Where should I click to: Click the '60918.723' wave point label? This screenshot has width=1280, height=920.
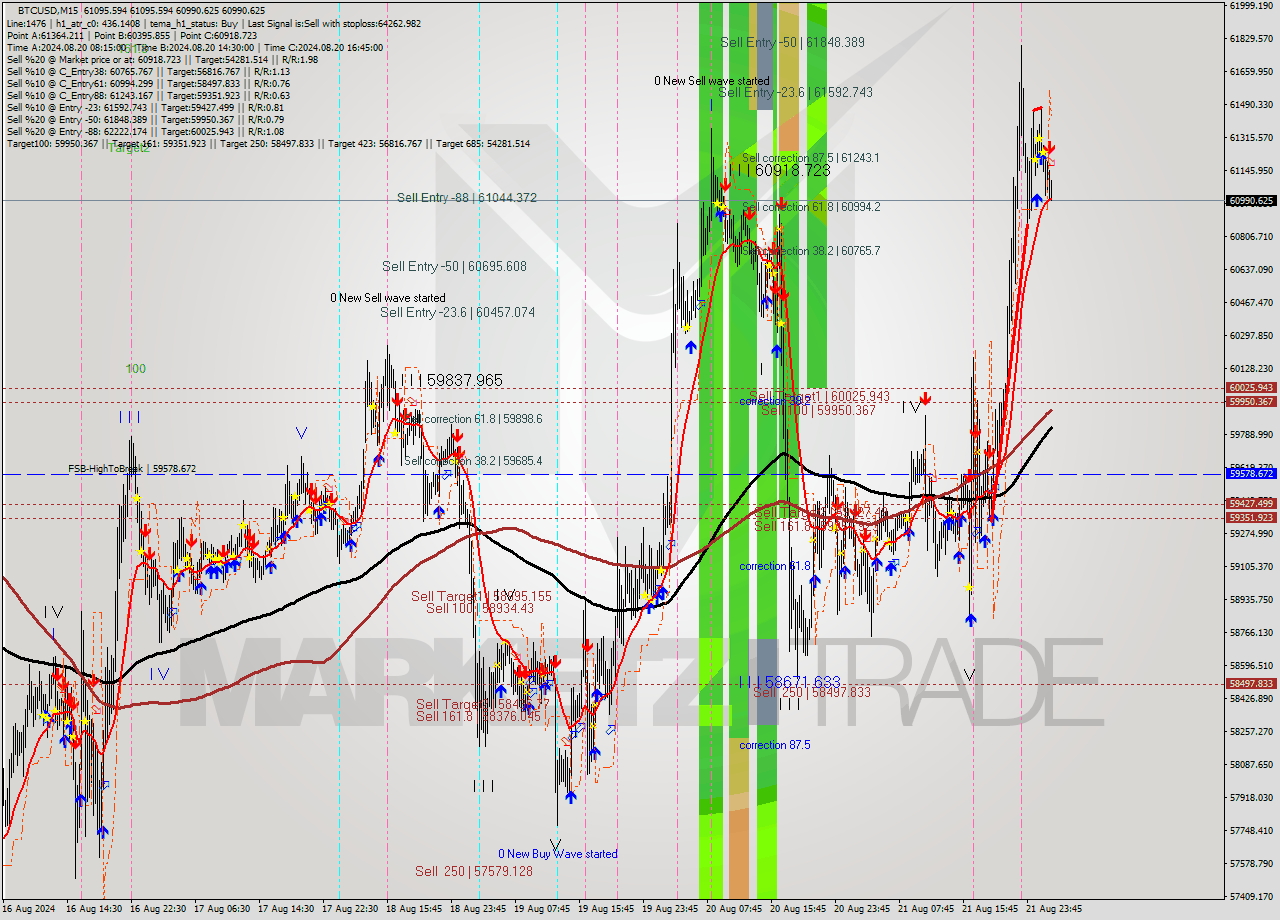coord(792,171)
